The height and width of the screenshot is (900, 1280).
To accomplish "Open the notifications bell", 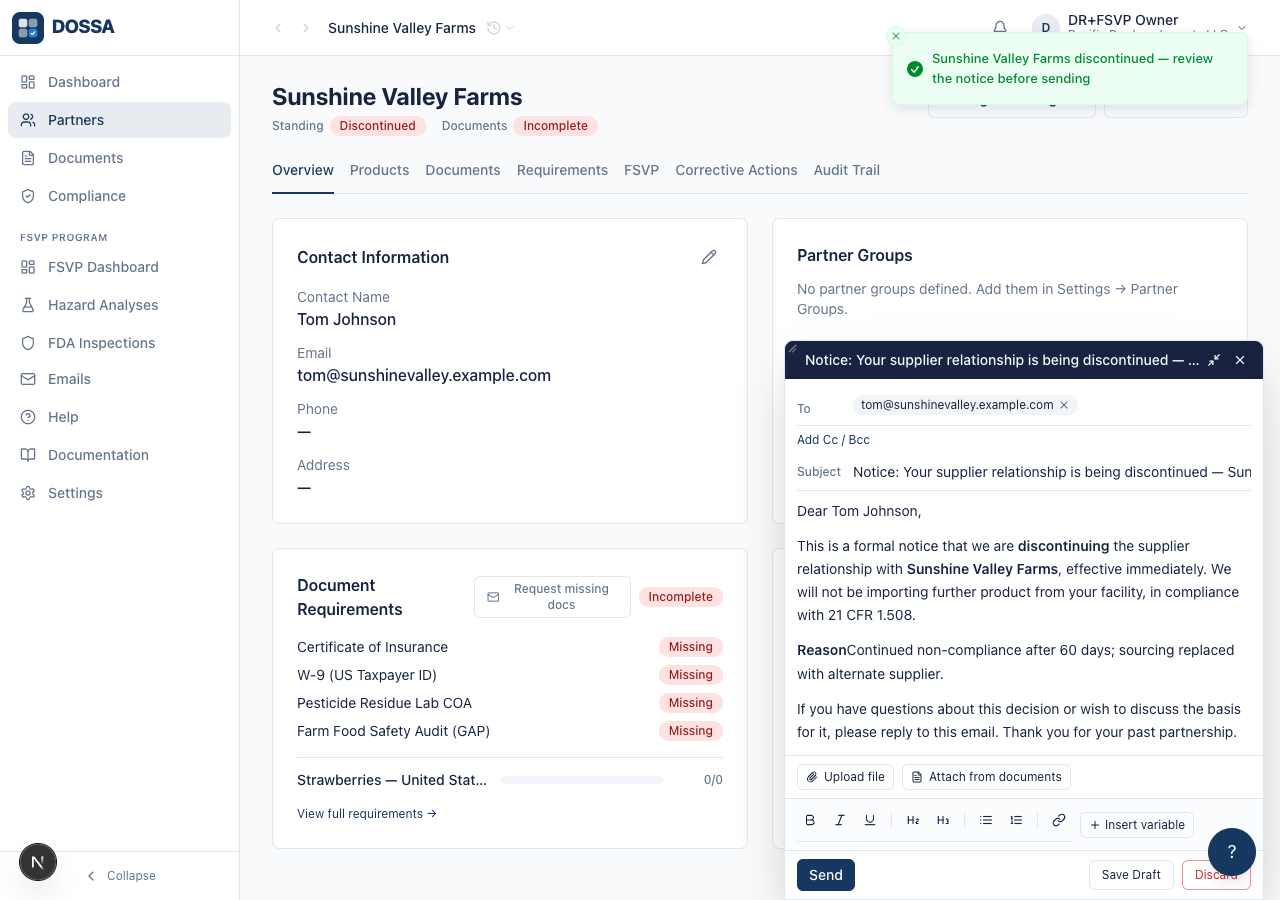I will (1000, 28).
